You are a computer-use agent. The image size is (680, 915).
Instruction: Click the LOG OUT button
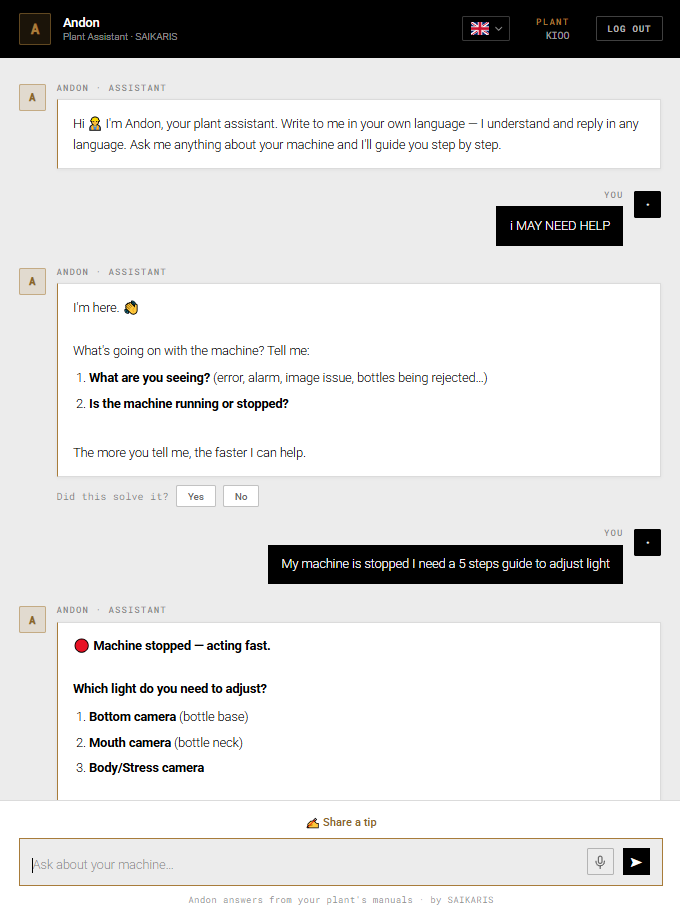(629, 29)
